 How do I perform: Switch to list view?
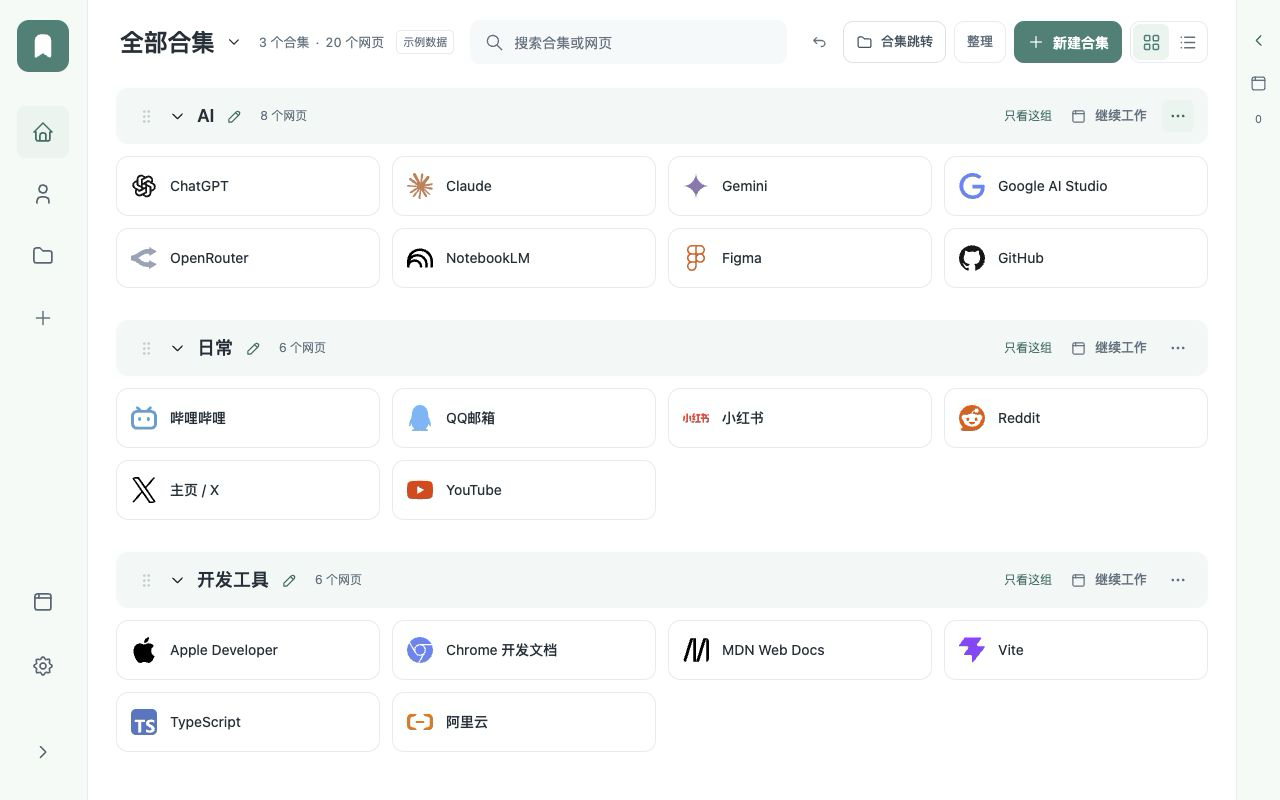coord(1187,42)
